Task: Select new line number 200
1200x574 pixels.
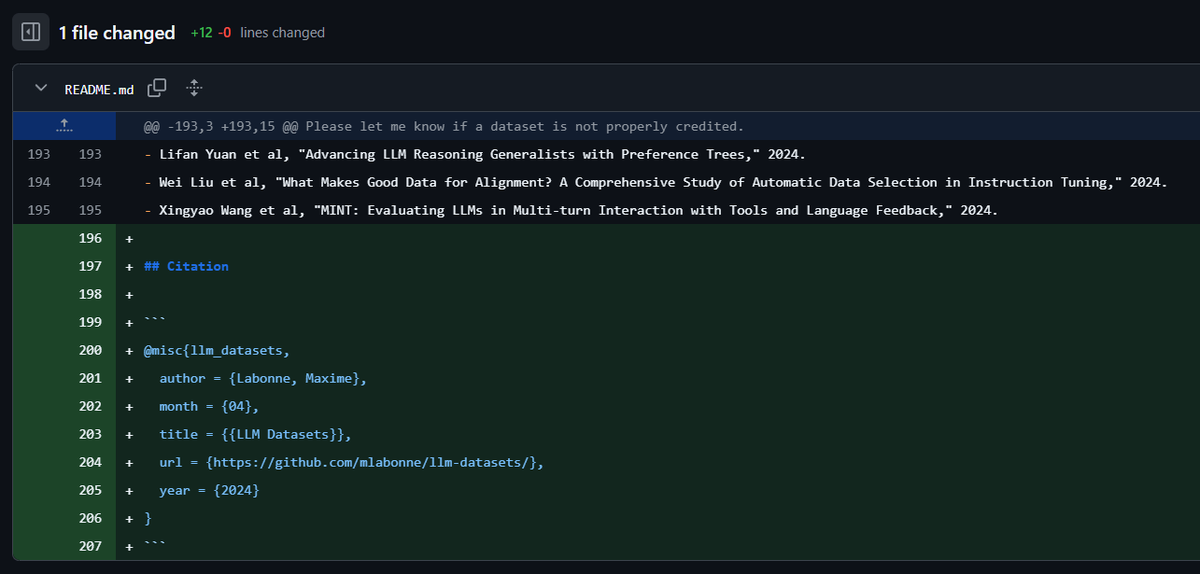Action: pos(90,350)
